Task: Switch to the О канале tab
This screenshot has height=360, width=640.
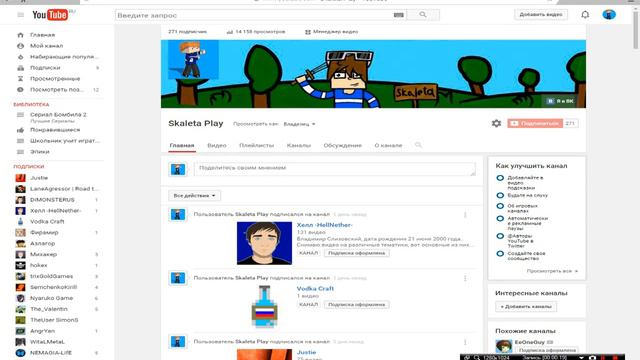Action: tap(388, 145)
